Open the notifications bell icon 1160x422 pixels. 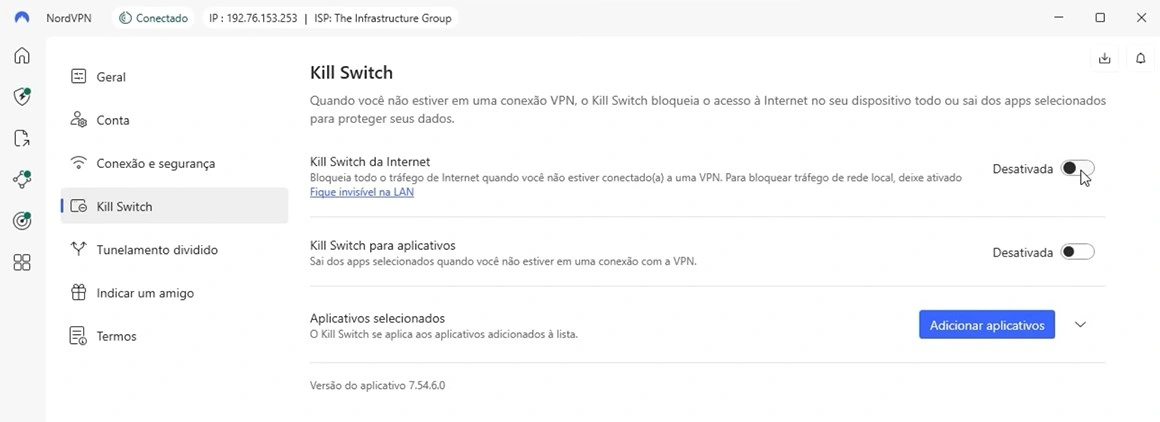pos(1142,58)
